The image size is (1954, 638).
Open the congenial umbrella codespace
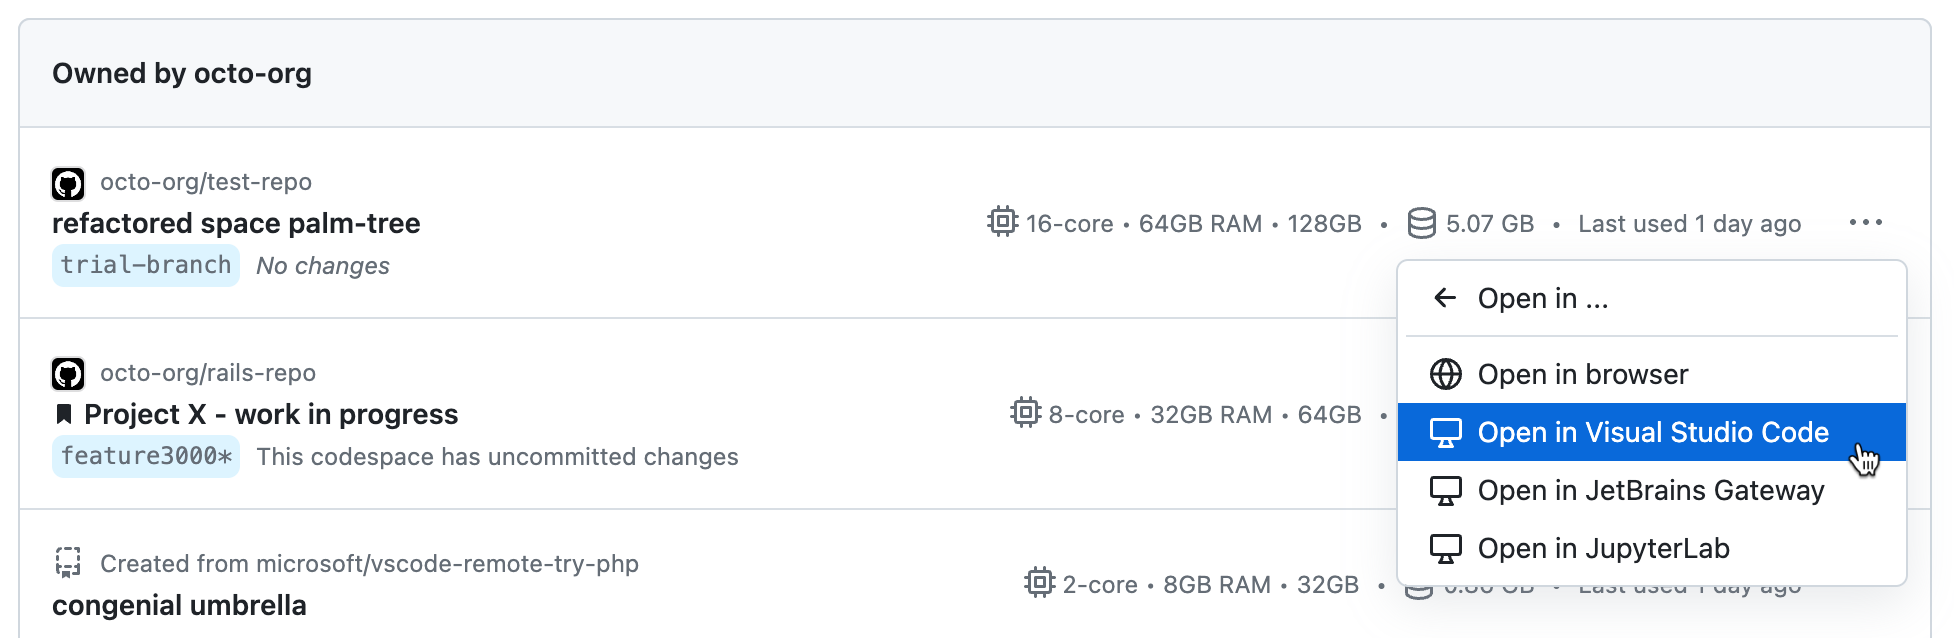coord(179,605)
